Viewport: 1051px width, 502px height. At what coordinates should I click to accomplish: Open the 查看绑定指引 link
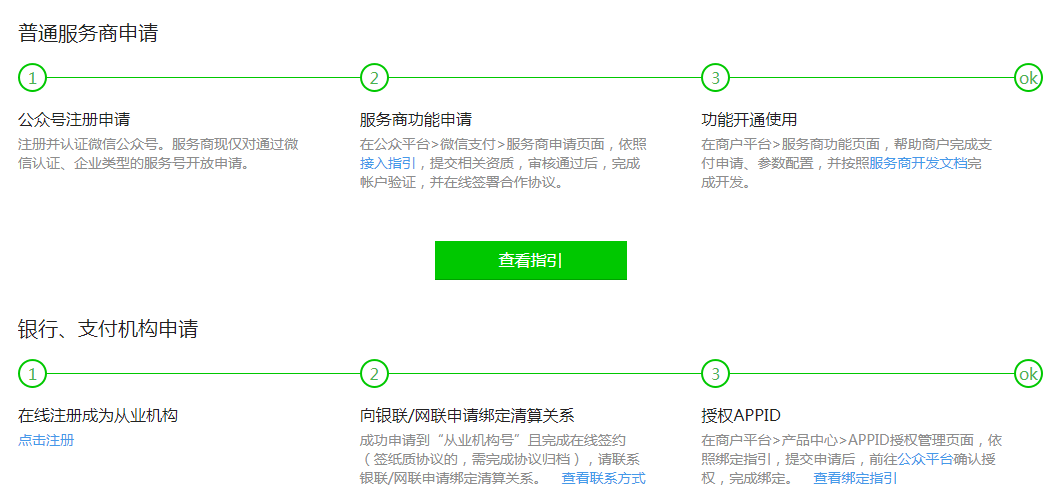click(855, 478)
